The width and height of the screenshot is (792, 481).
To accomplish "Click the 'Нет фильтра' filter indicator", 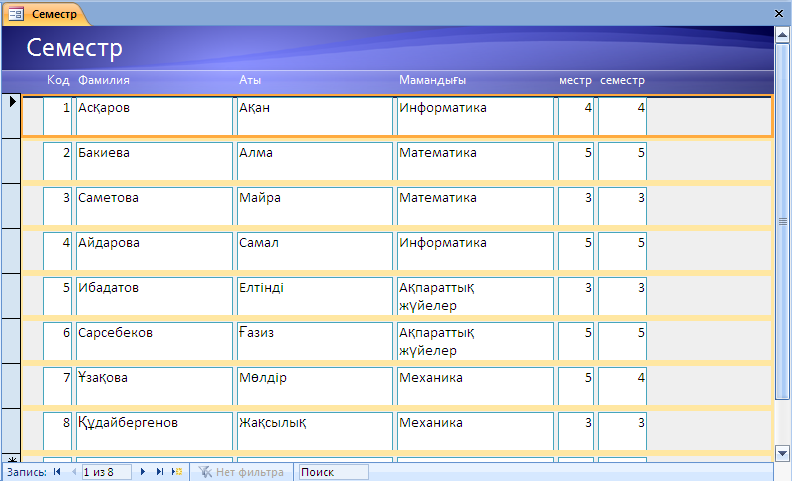I will click(241, 472).
